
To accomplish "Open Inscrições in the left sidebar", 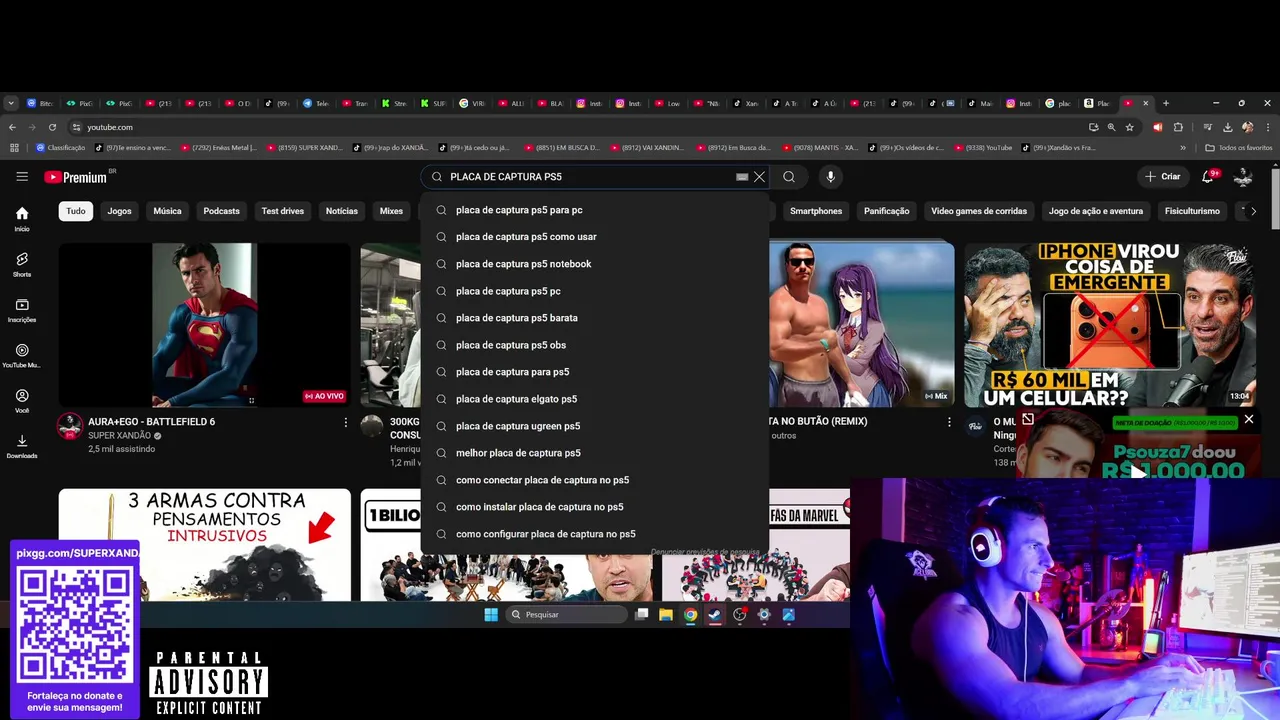I will [22, 310].
